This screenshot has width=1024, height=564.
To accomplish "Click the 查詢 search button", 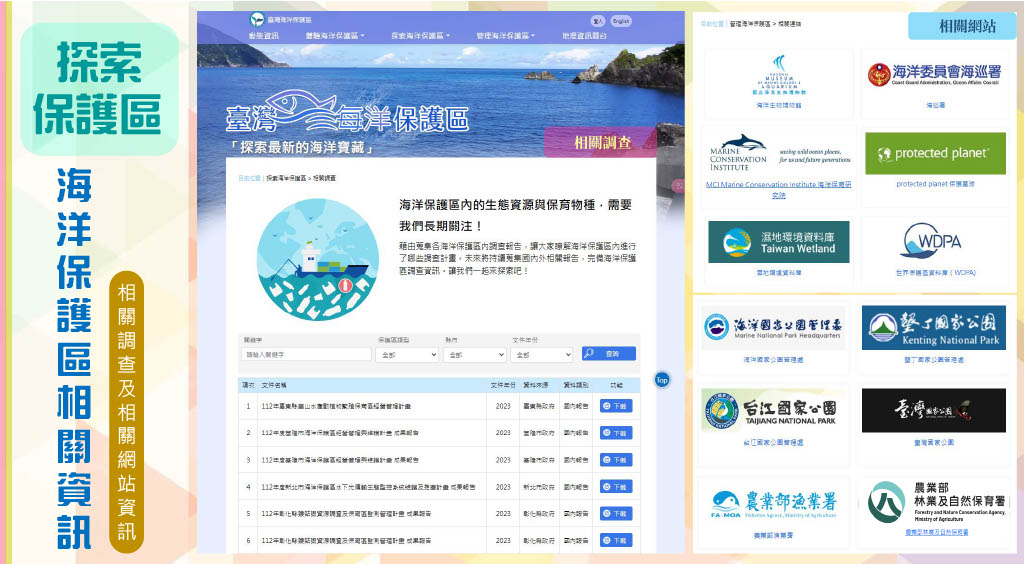I will coord(609,353).
